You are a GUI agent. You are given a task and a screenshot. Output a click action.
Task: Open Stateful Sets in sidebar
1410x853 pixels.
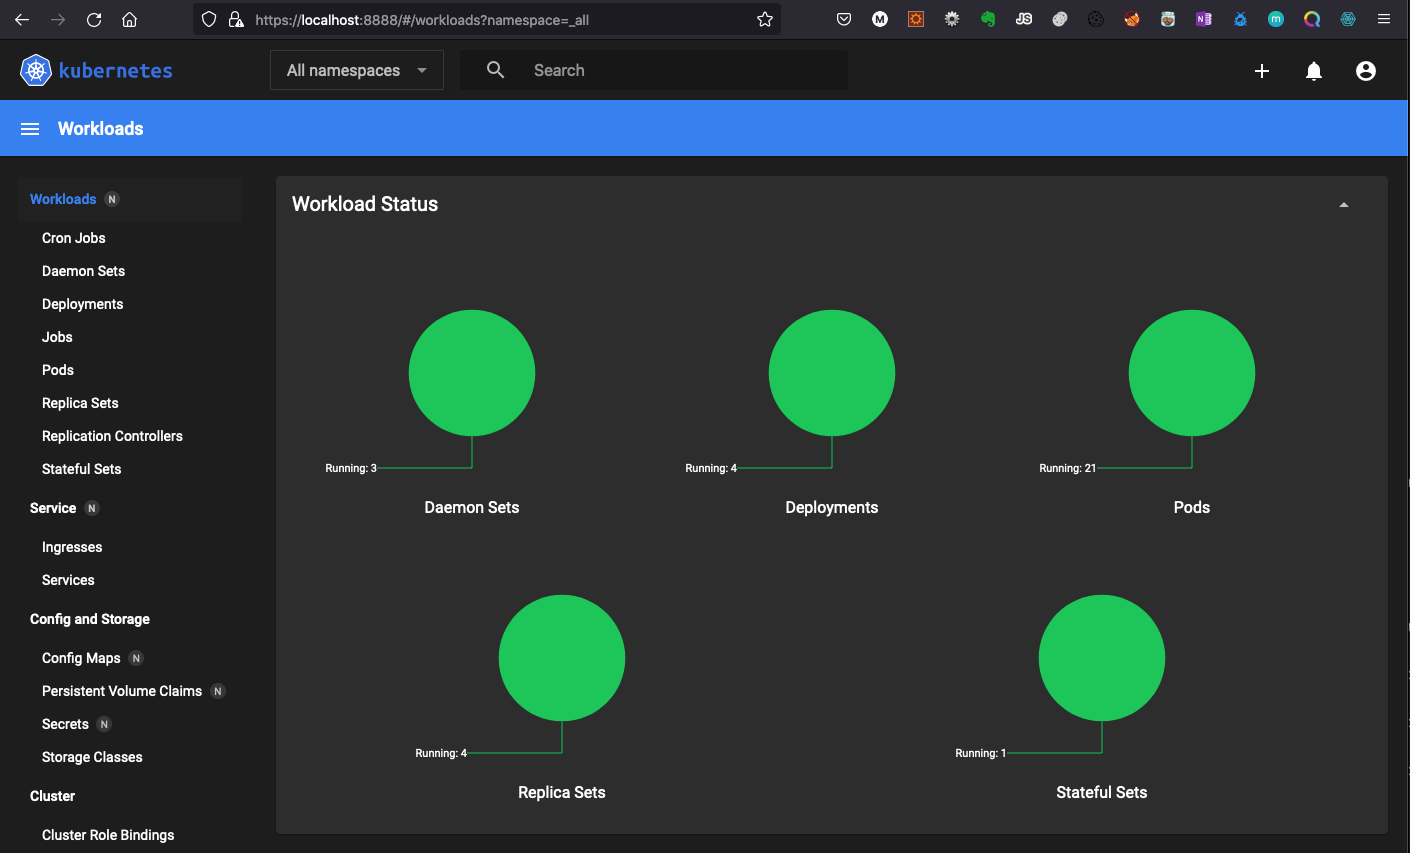click(81, 469)
